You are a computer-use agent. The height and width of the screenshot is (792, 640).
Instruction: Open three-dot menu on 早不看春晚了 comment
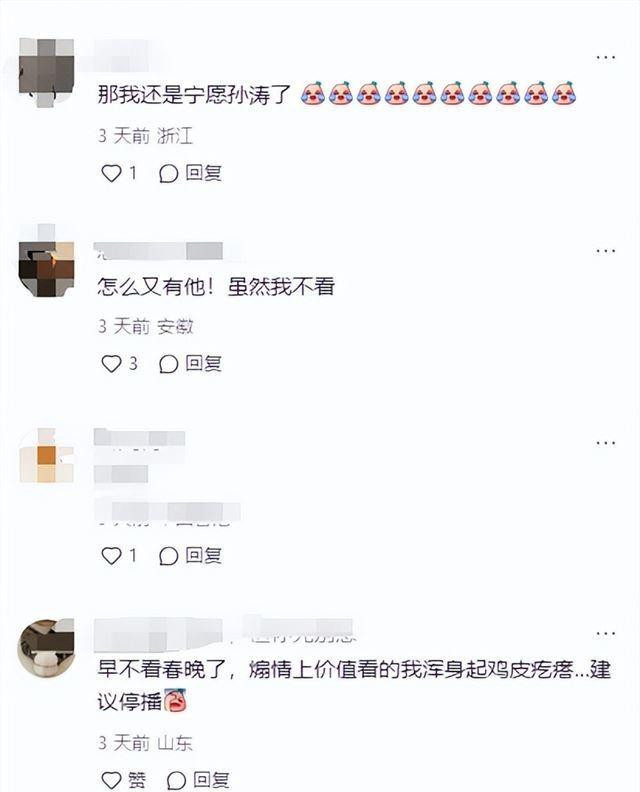[606, 633]
